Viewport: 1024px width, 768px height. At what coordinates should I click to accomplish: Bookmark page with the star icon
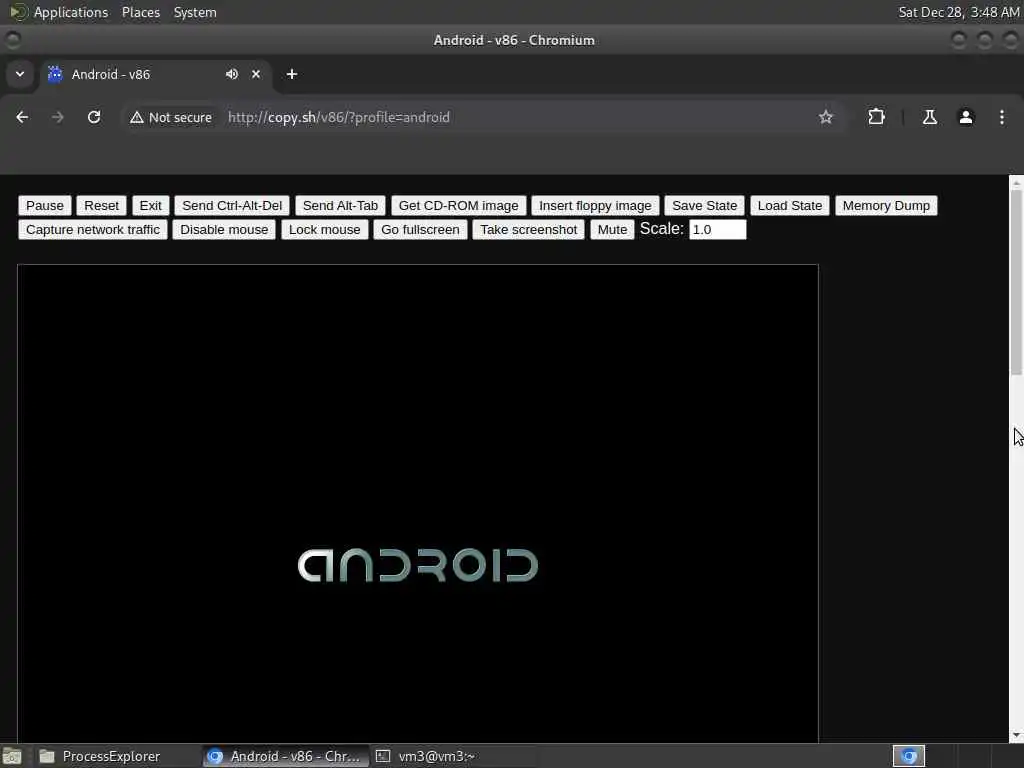pos(825,117)
